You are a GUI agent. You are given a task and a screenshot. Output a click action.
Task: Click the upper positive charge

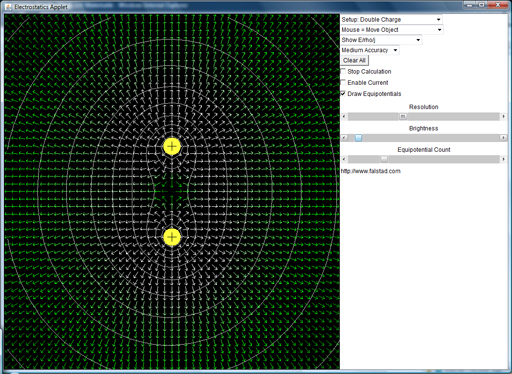point(172,146)
